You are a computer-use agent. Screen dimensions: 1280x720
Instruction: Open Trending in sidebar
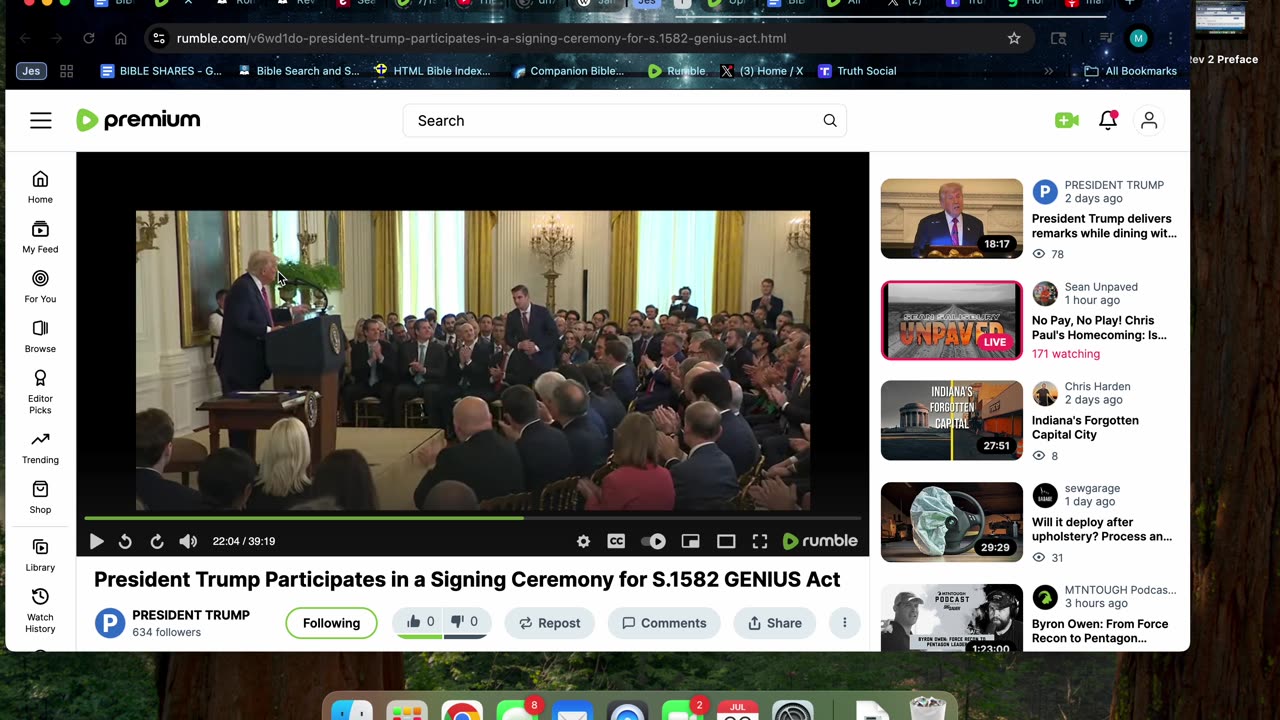pyautogui.click(x=40, y=448)
